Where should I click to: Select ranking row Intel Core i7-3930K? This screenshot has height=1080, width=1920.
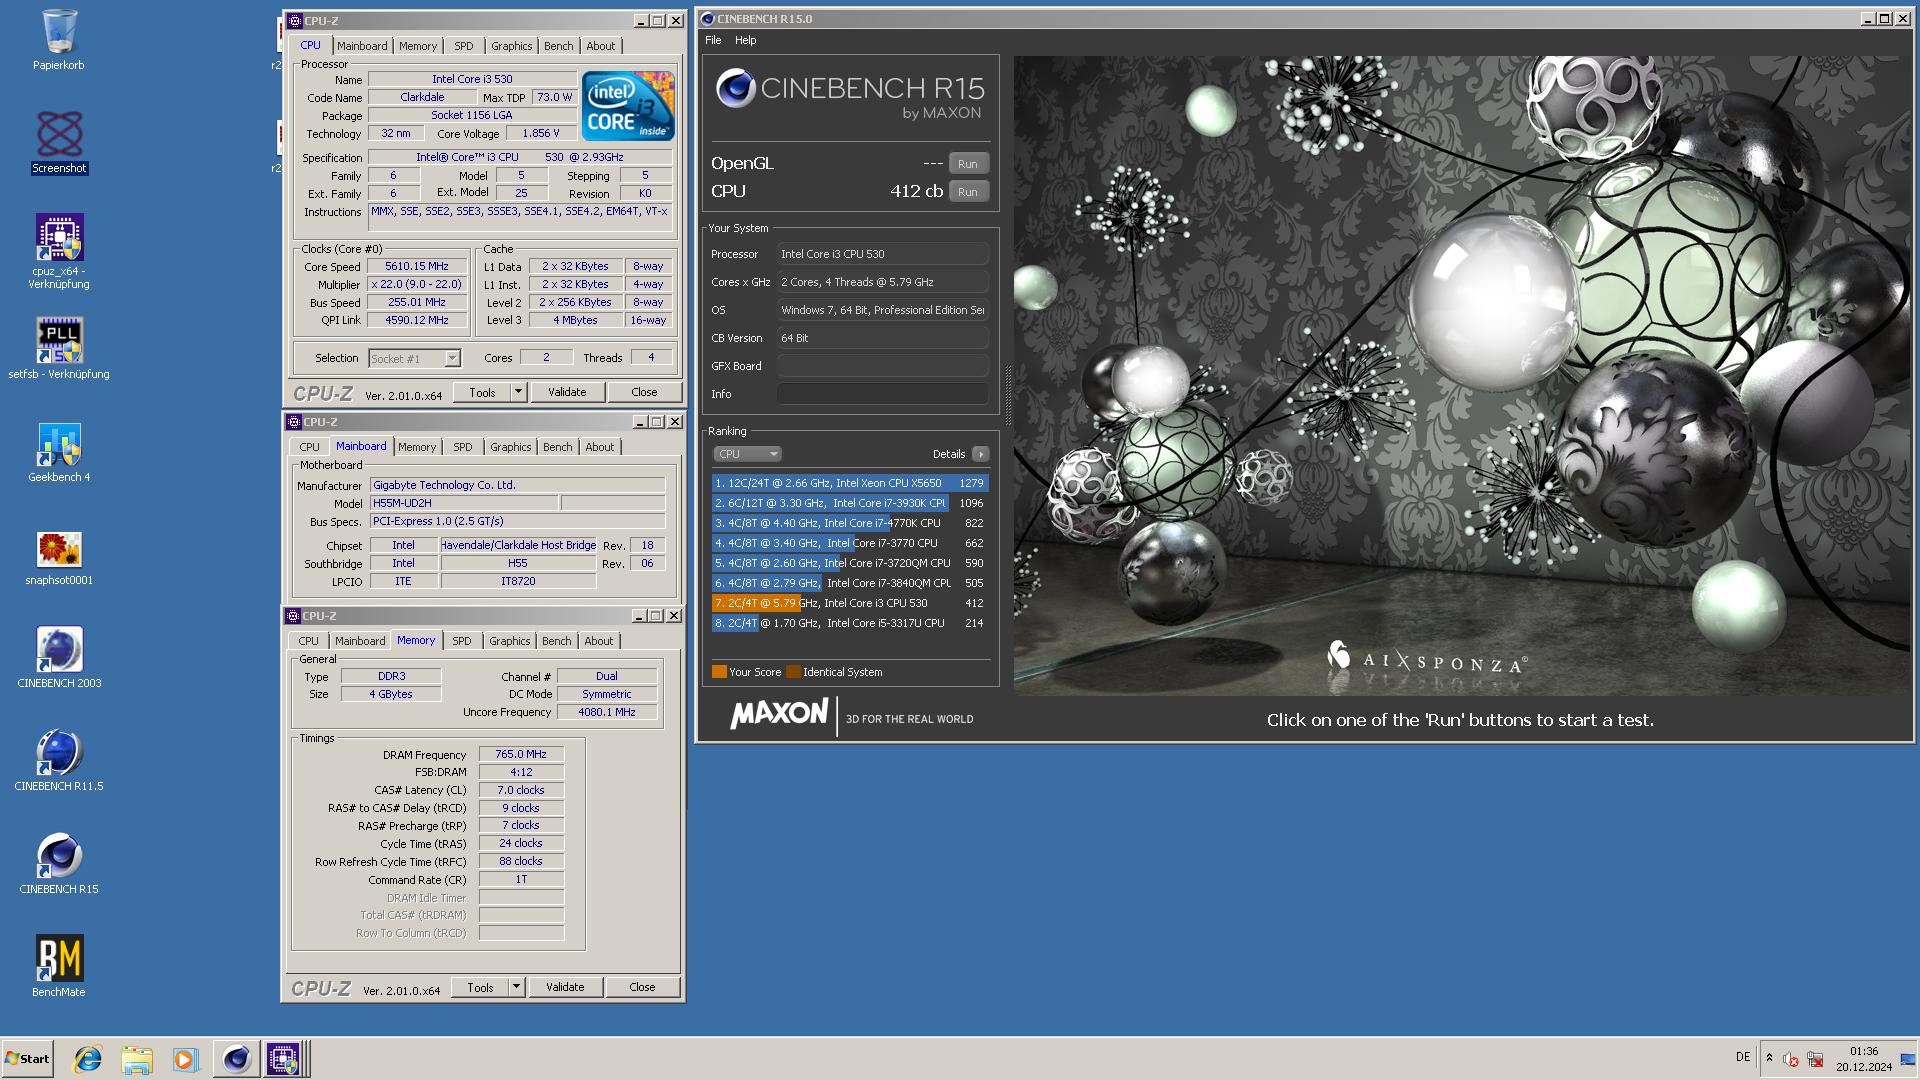(849, 503)
